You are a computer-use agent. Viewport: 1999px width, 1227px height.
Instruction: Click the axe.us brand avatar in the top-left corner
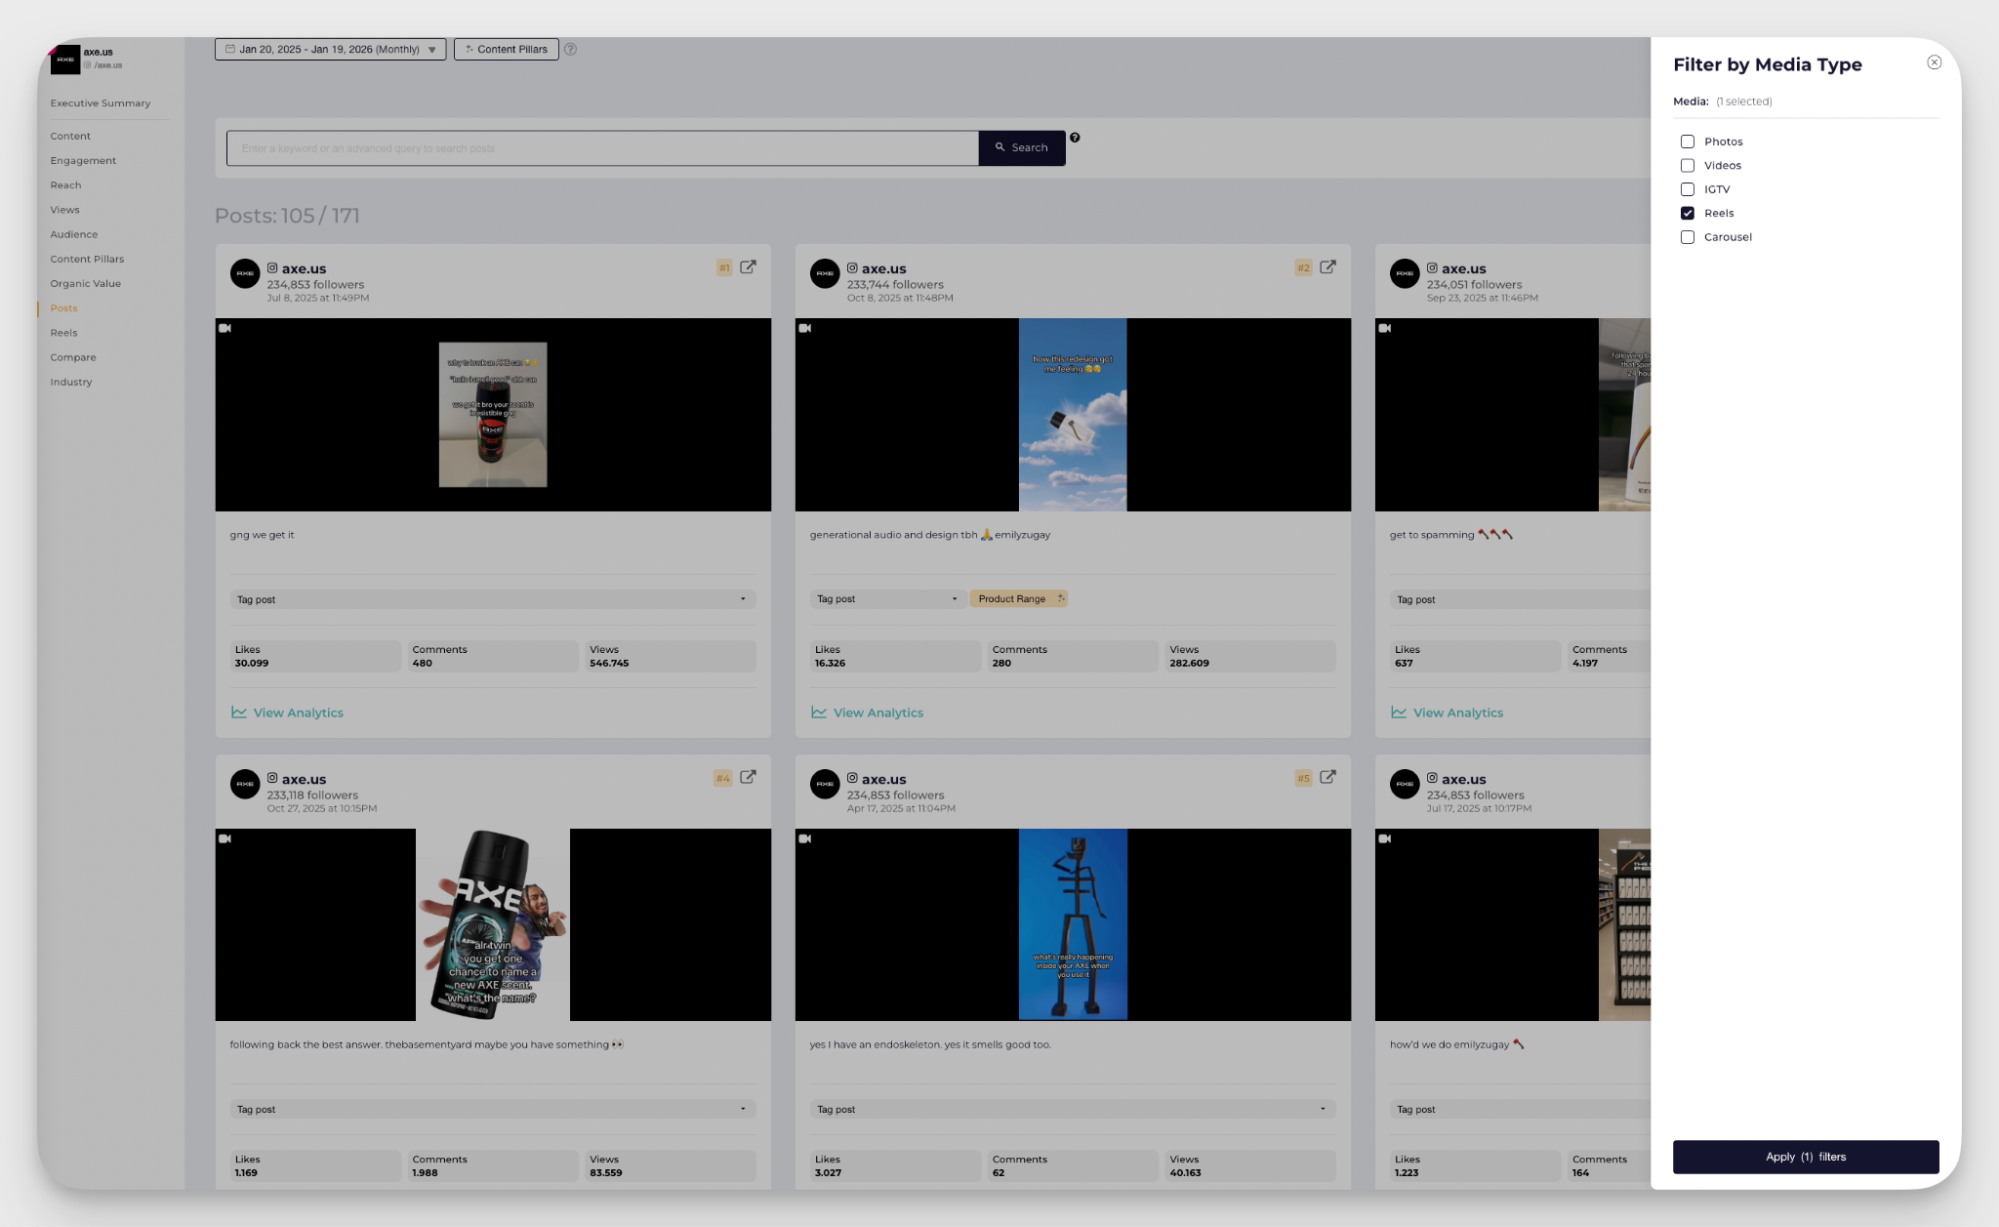click(x=63, y=60)
